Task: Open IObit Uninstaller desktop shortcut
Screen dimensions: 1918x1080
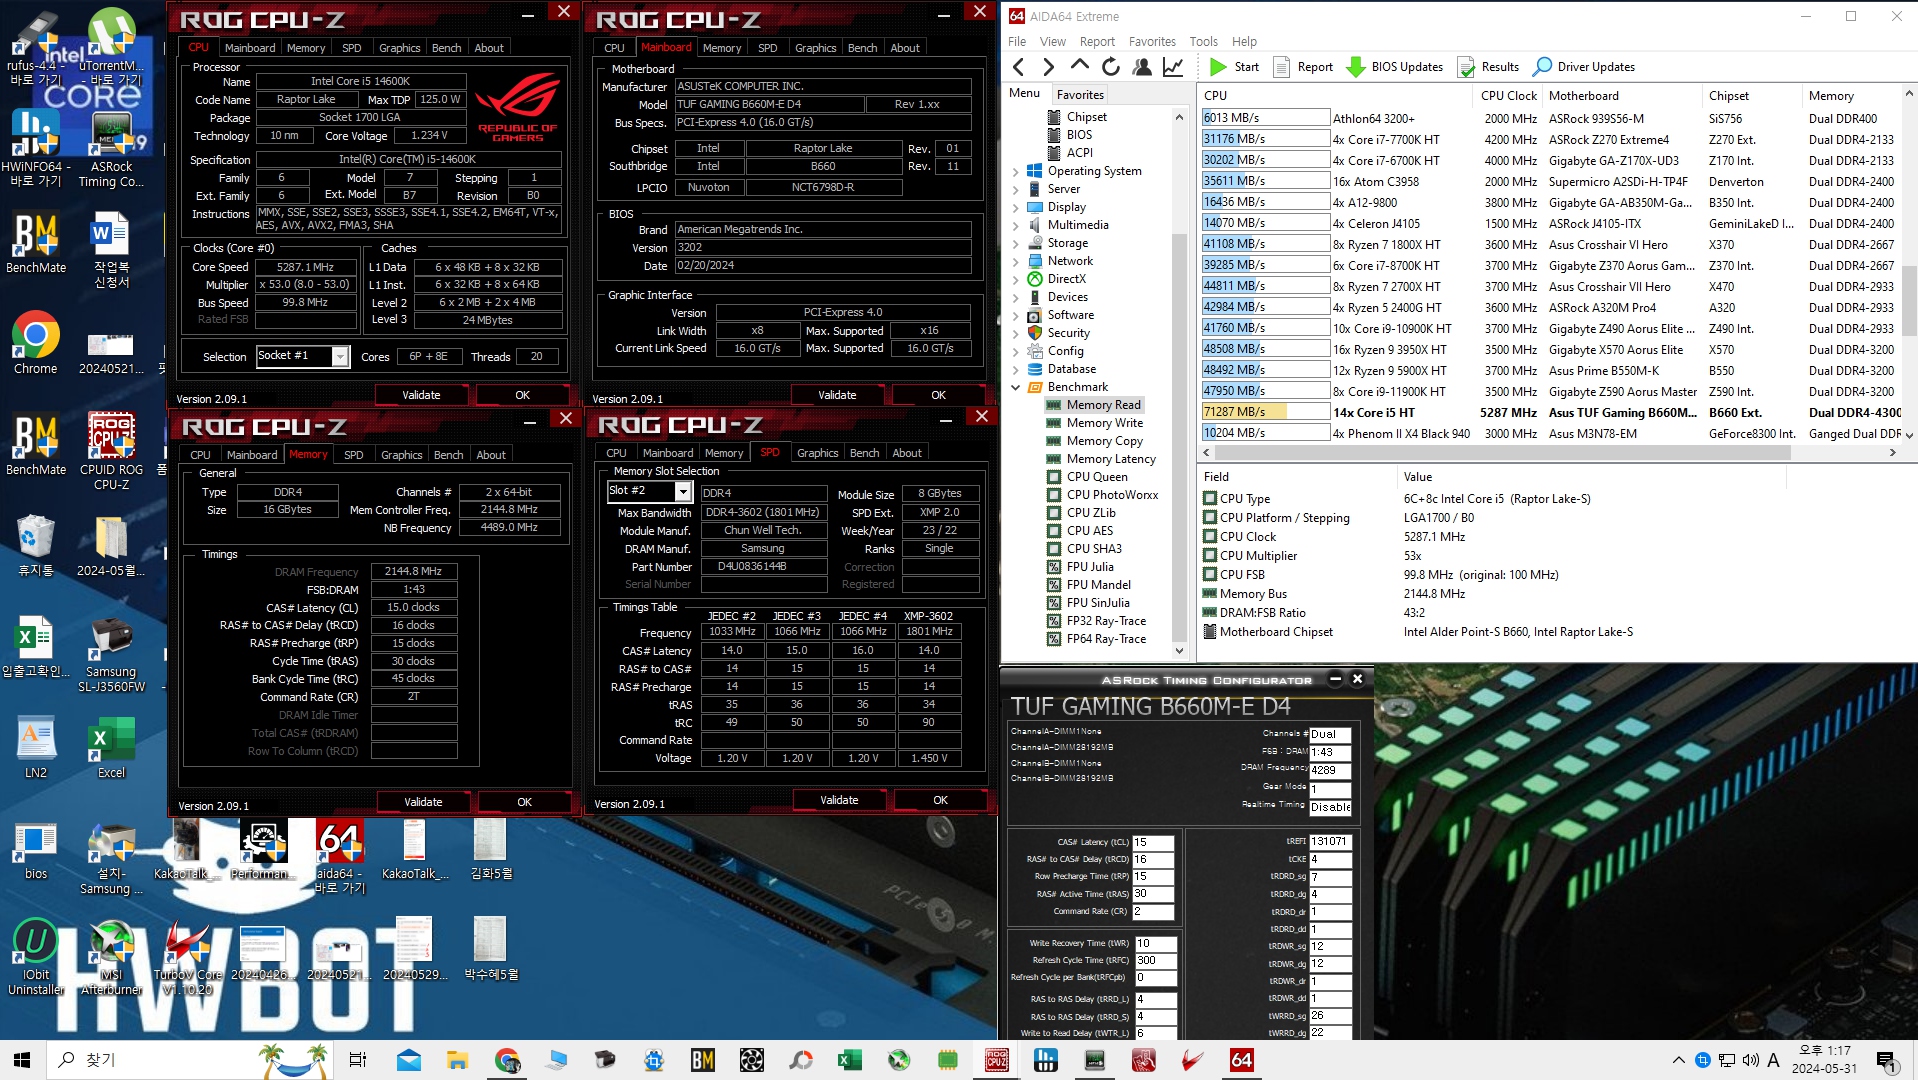Action: [x=35, y=957]
